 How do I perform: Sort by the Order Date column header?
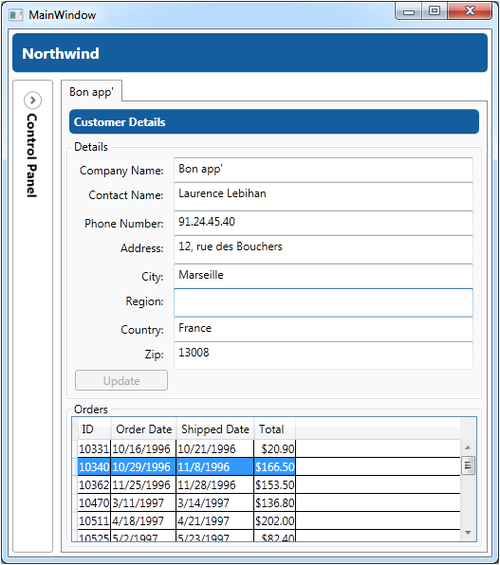point(143,429)
